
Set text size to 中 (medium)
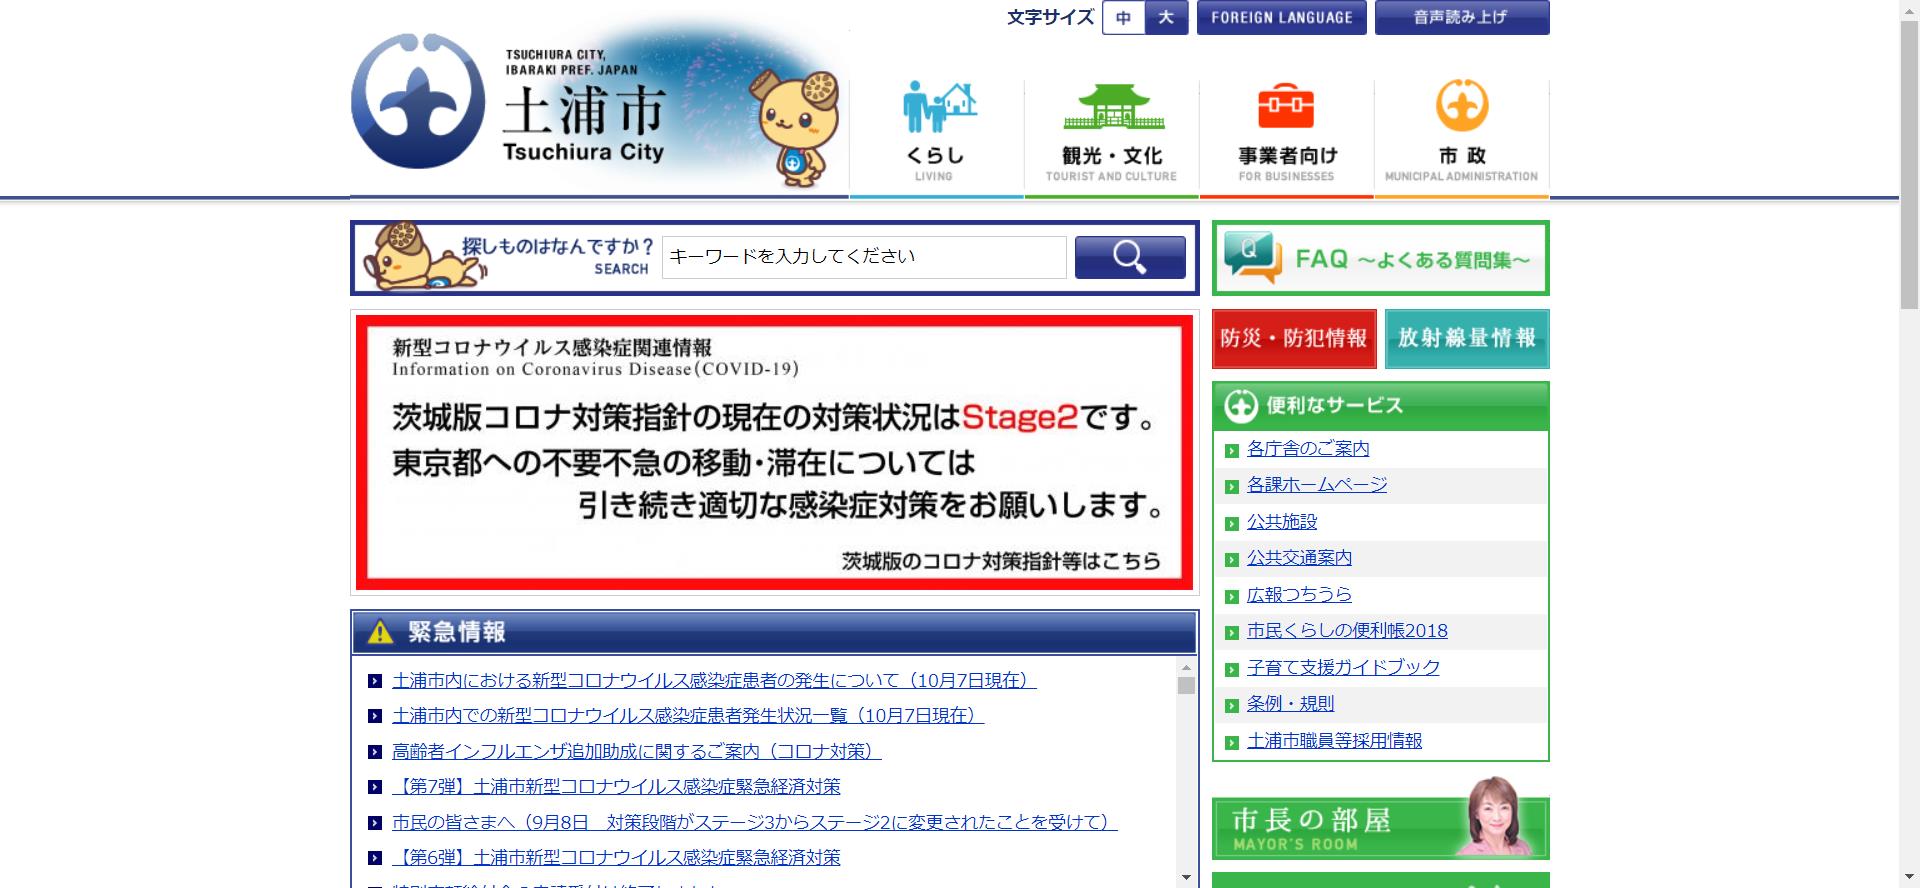(1124, 18)
